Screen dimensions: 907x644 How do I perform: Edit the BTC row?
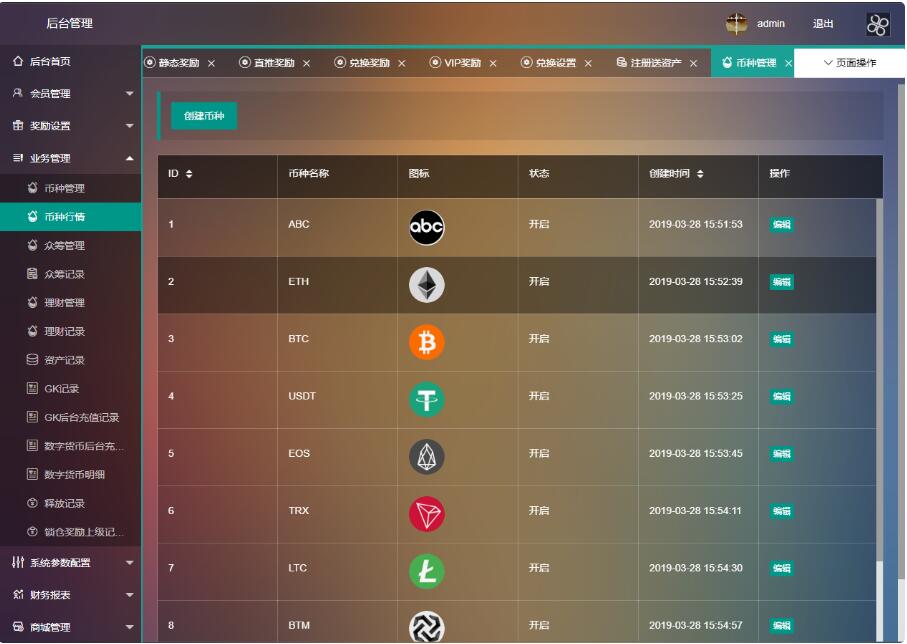click(781, 339)
